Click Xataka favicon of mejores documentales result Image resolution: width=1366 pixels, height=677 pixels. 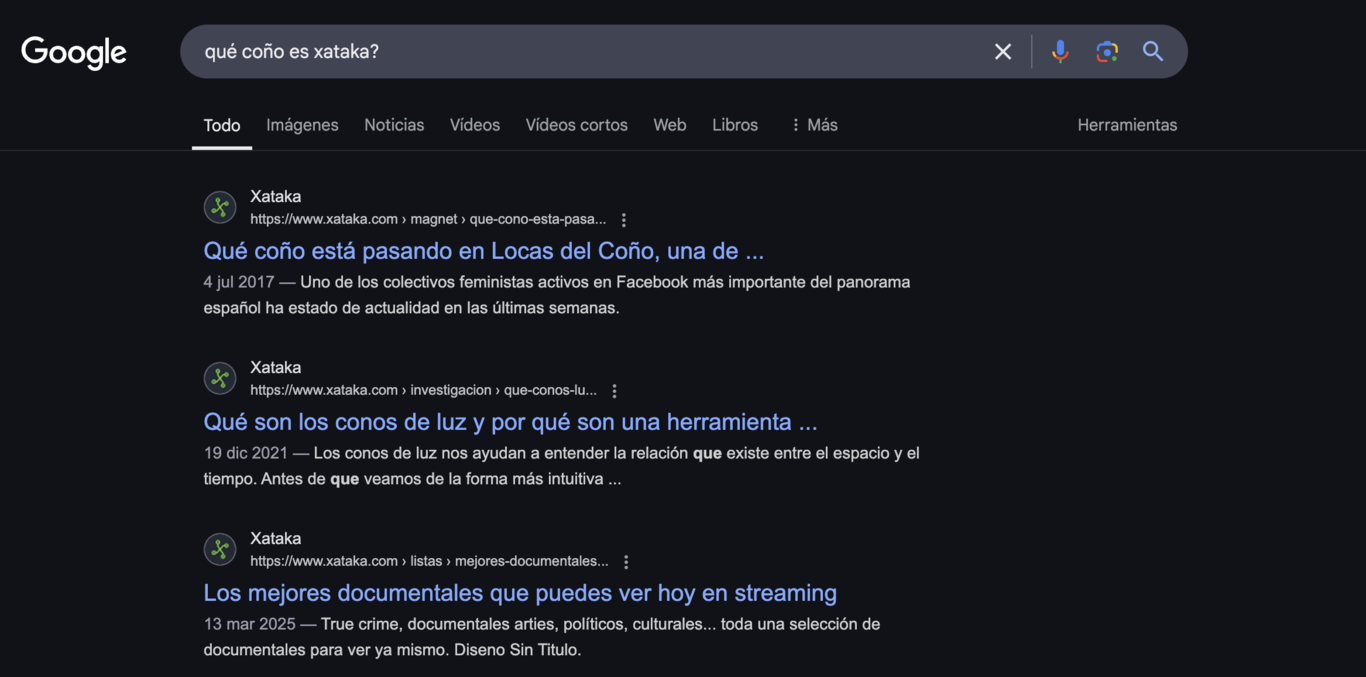coord(220,550)
